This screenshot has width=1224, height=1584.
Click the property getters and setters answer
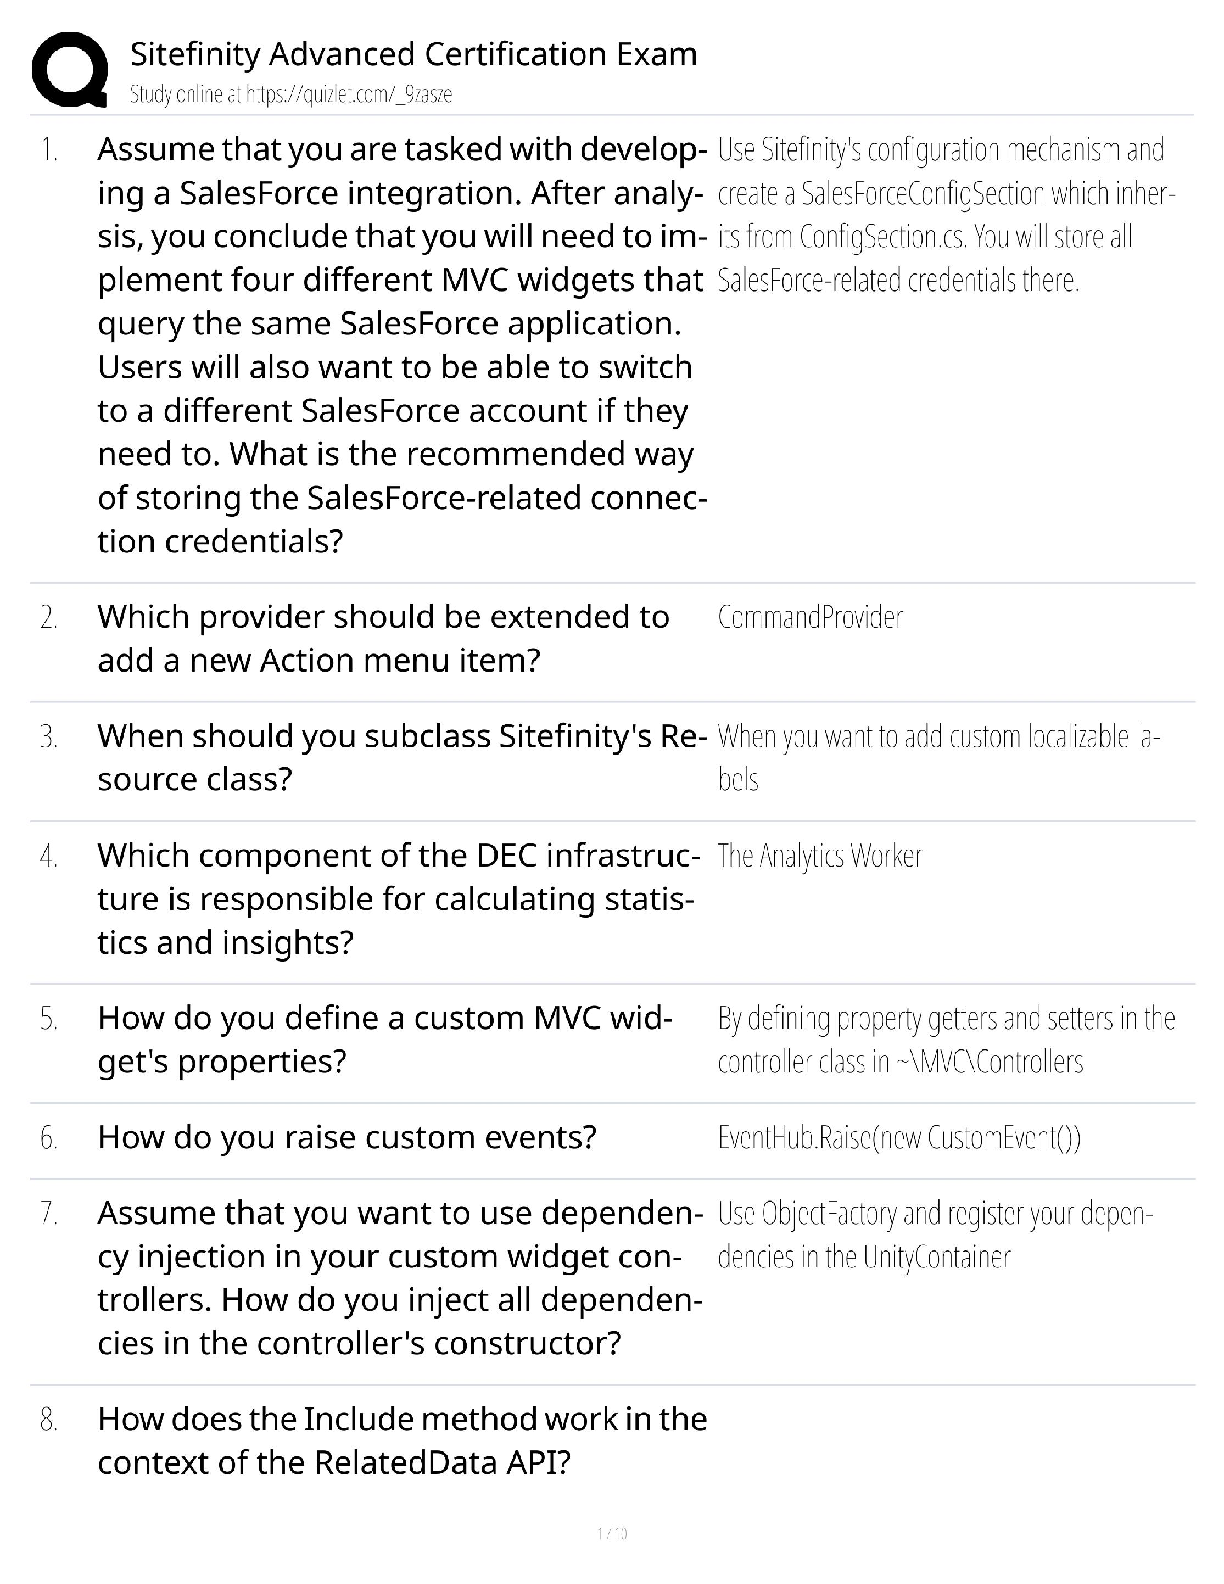(x=945, y=1039)
